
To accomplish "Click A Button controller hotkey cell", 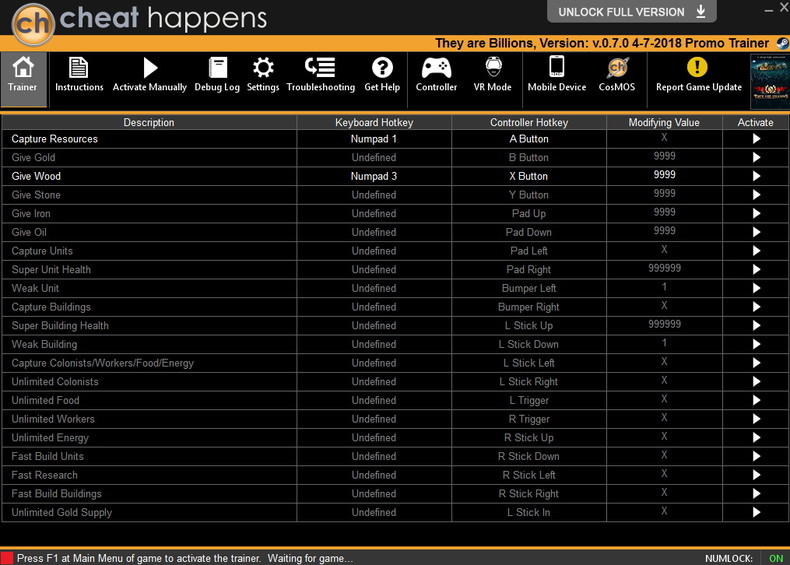I will coord(529,139).
